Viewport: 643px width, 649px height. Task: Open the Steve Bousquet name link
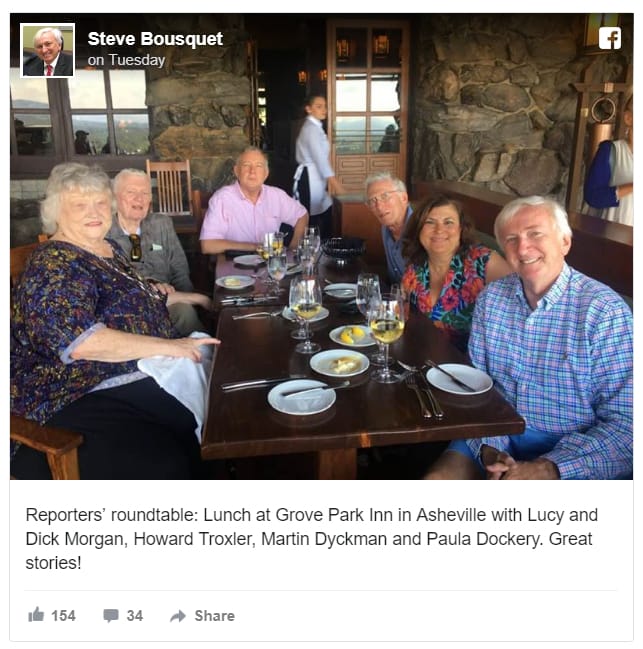(x=155, y=39)
